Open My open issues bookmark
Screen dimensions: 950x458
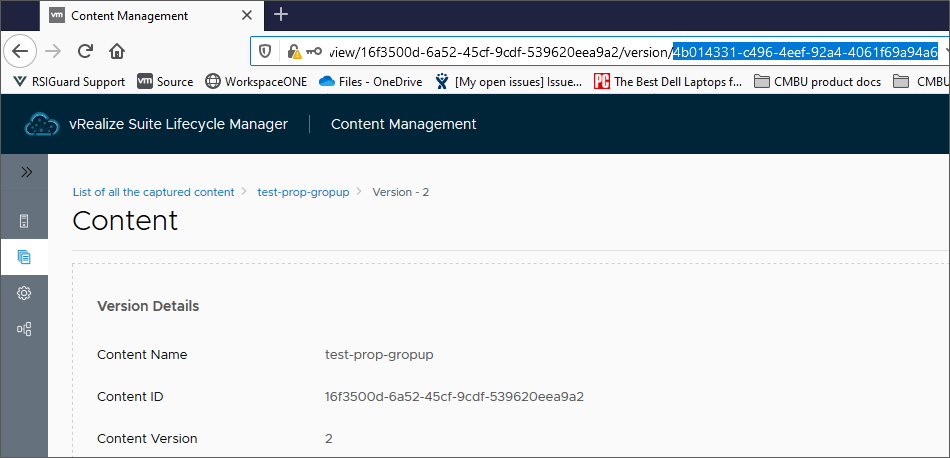click(509, 82)
